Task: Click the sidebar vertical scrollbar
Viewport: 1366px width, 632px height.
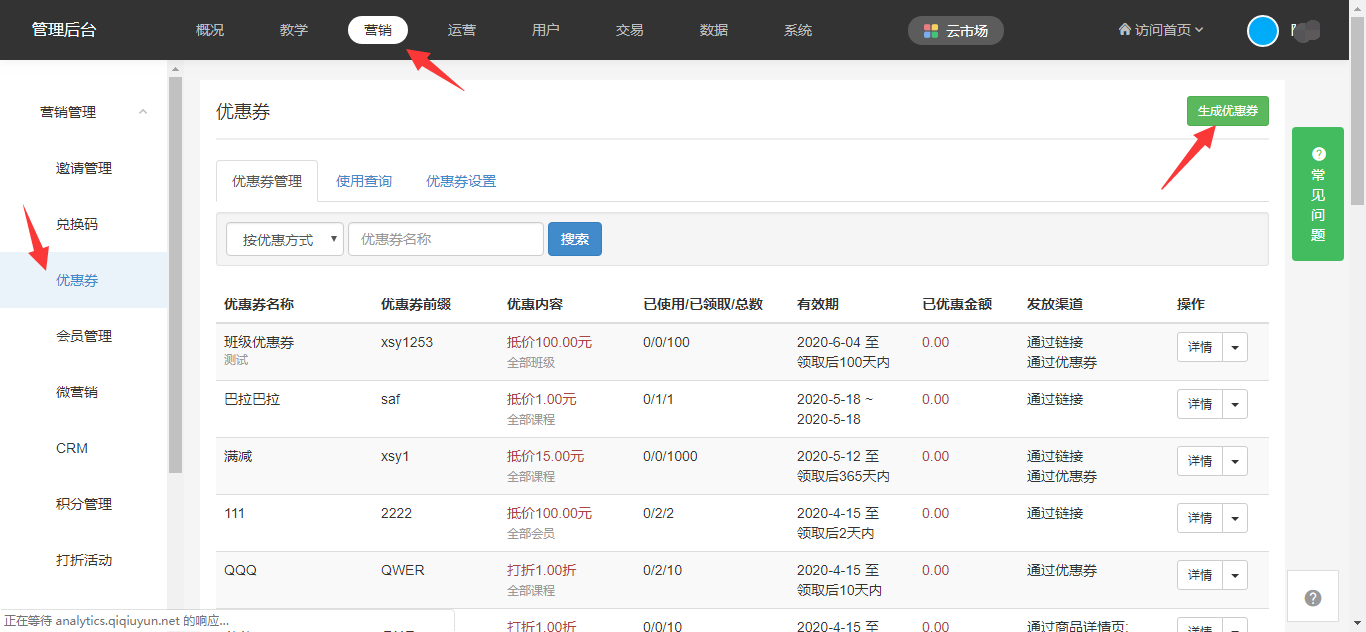Action: coord(175,270)
